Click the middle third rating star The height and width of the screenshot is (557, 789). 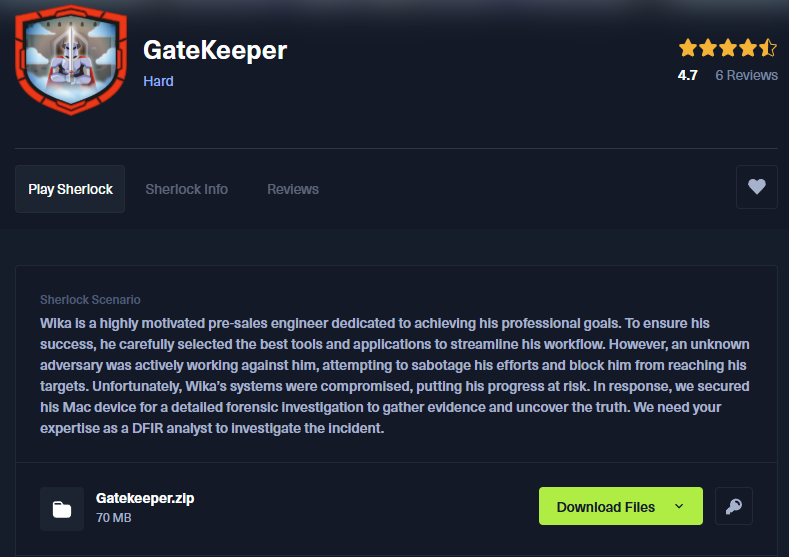(727, 48)
